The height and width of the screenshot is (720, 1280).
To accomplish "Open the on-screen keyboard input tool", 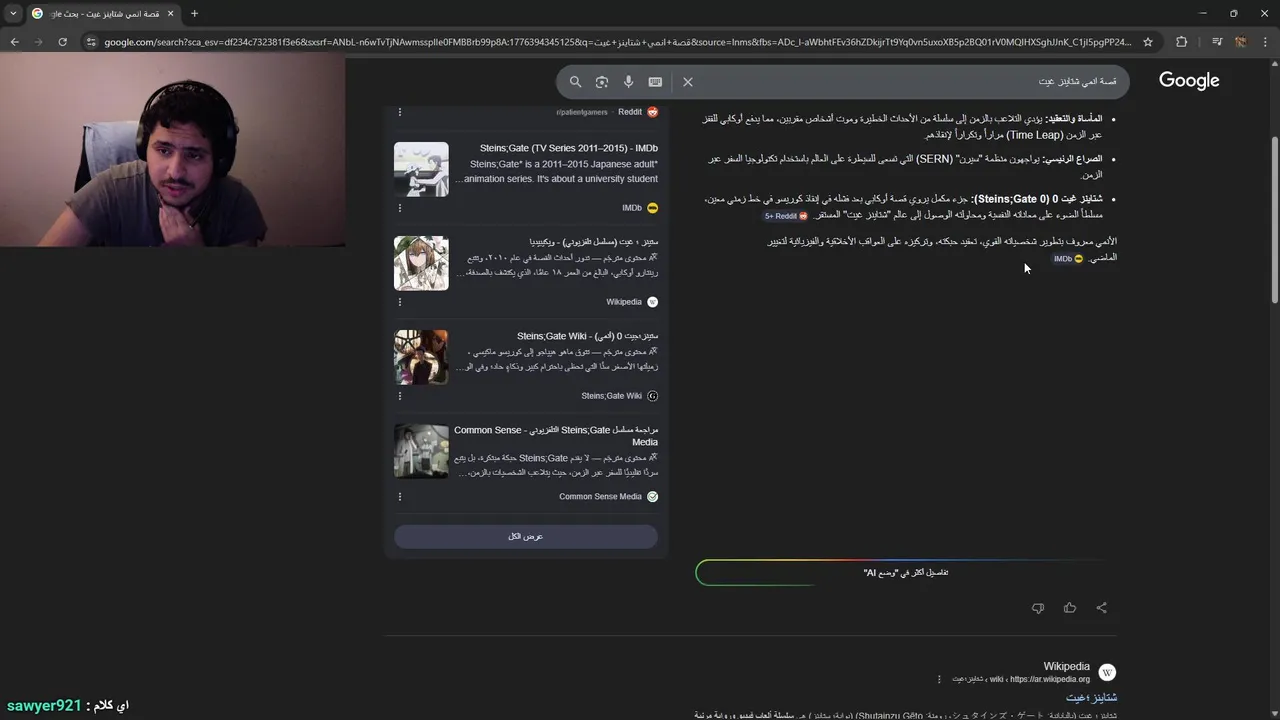I will [655, 82].
